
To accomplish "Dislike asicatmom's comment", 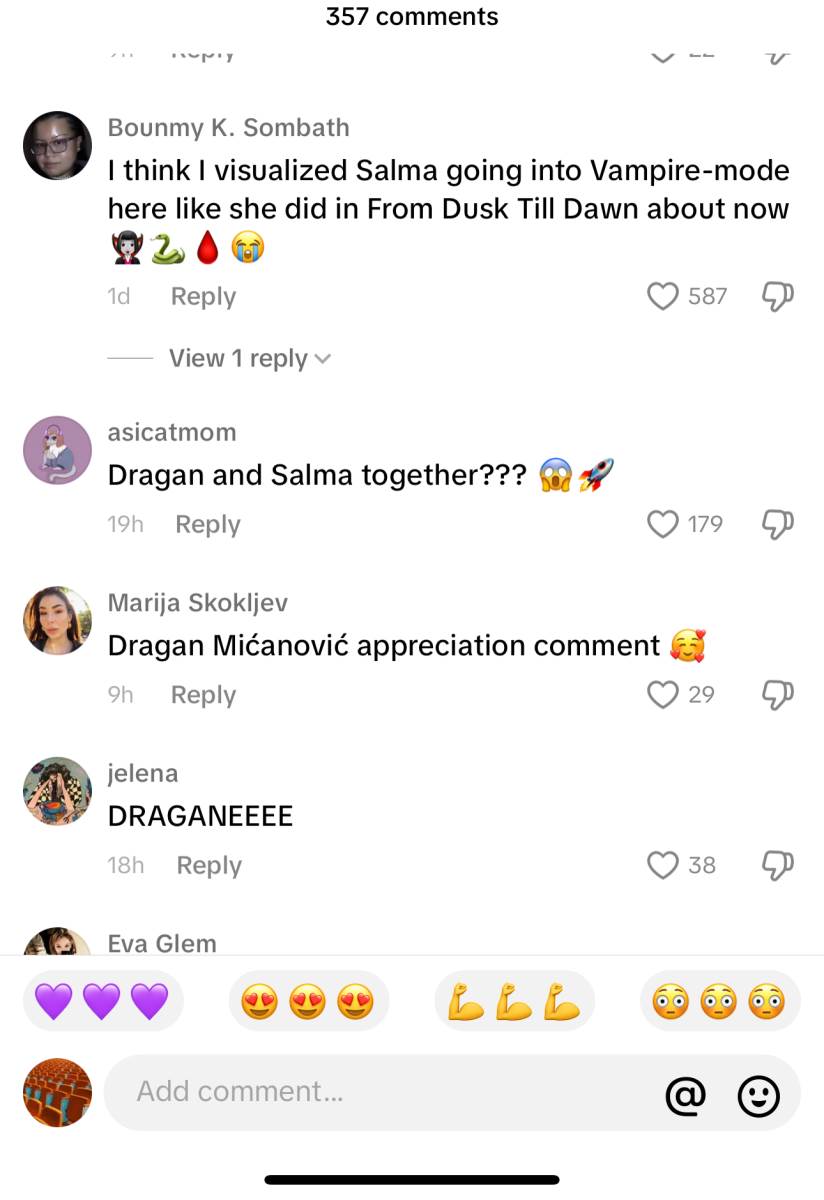I will point(778,524).
